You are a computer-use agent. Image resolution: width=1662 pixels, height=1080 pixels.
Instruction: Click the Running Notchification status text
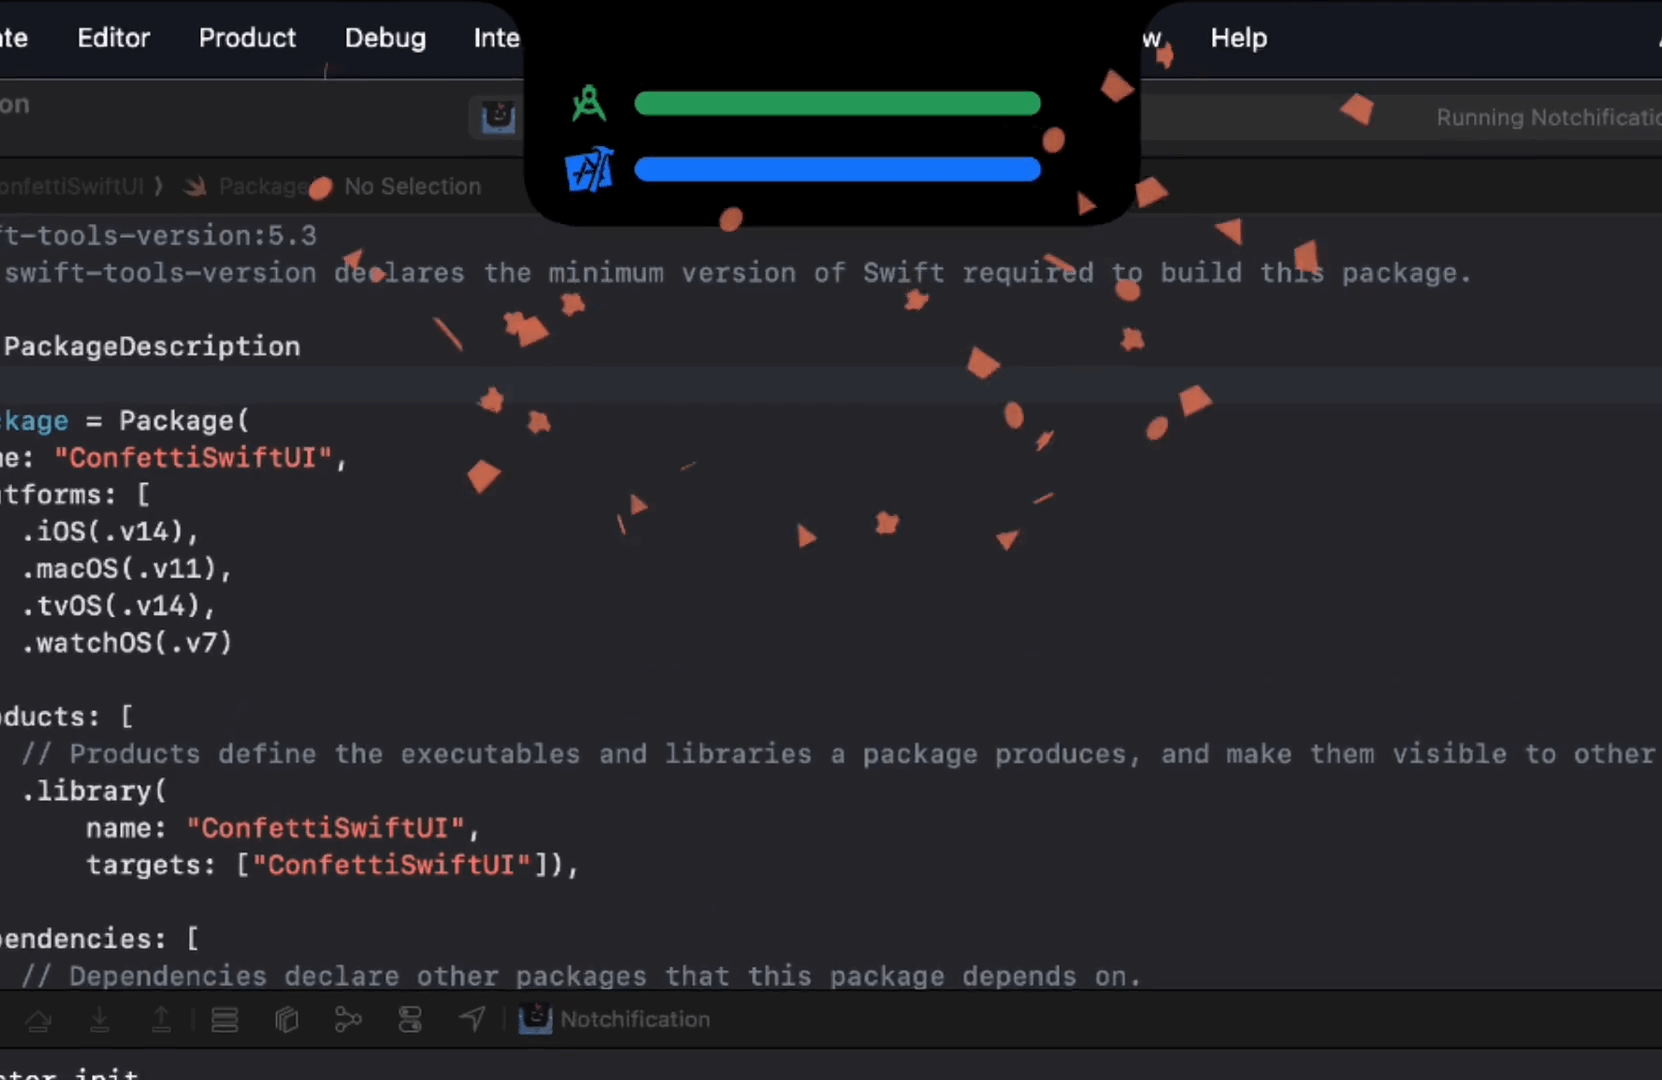[1546, 118]
